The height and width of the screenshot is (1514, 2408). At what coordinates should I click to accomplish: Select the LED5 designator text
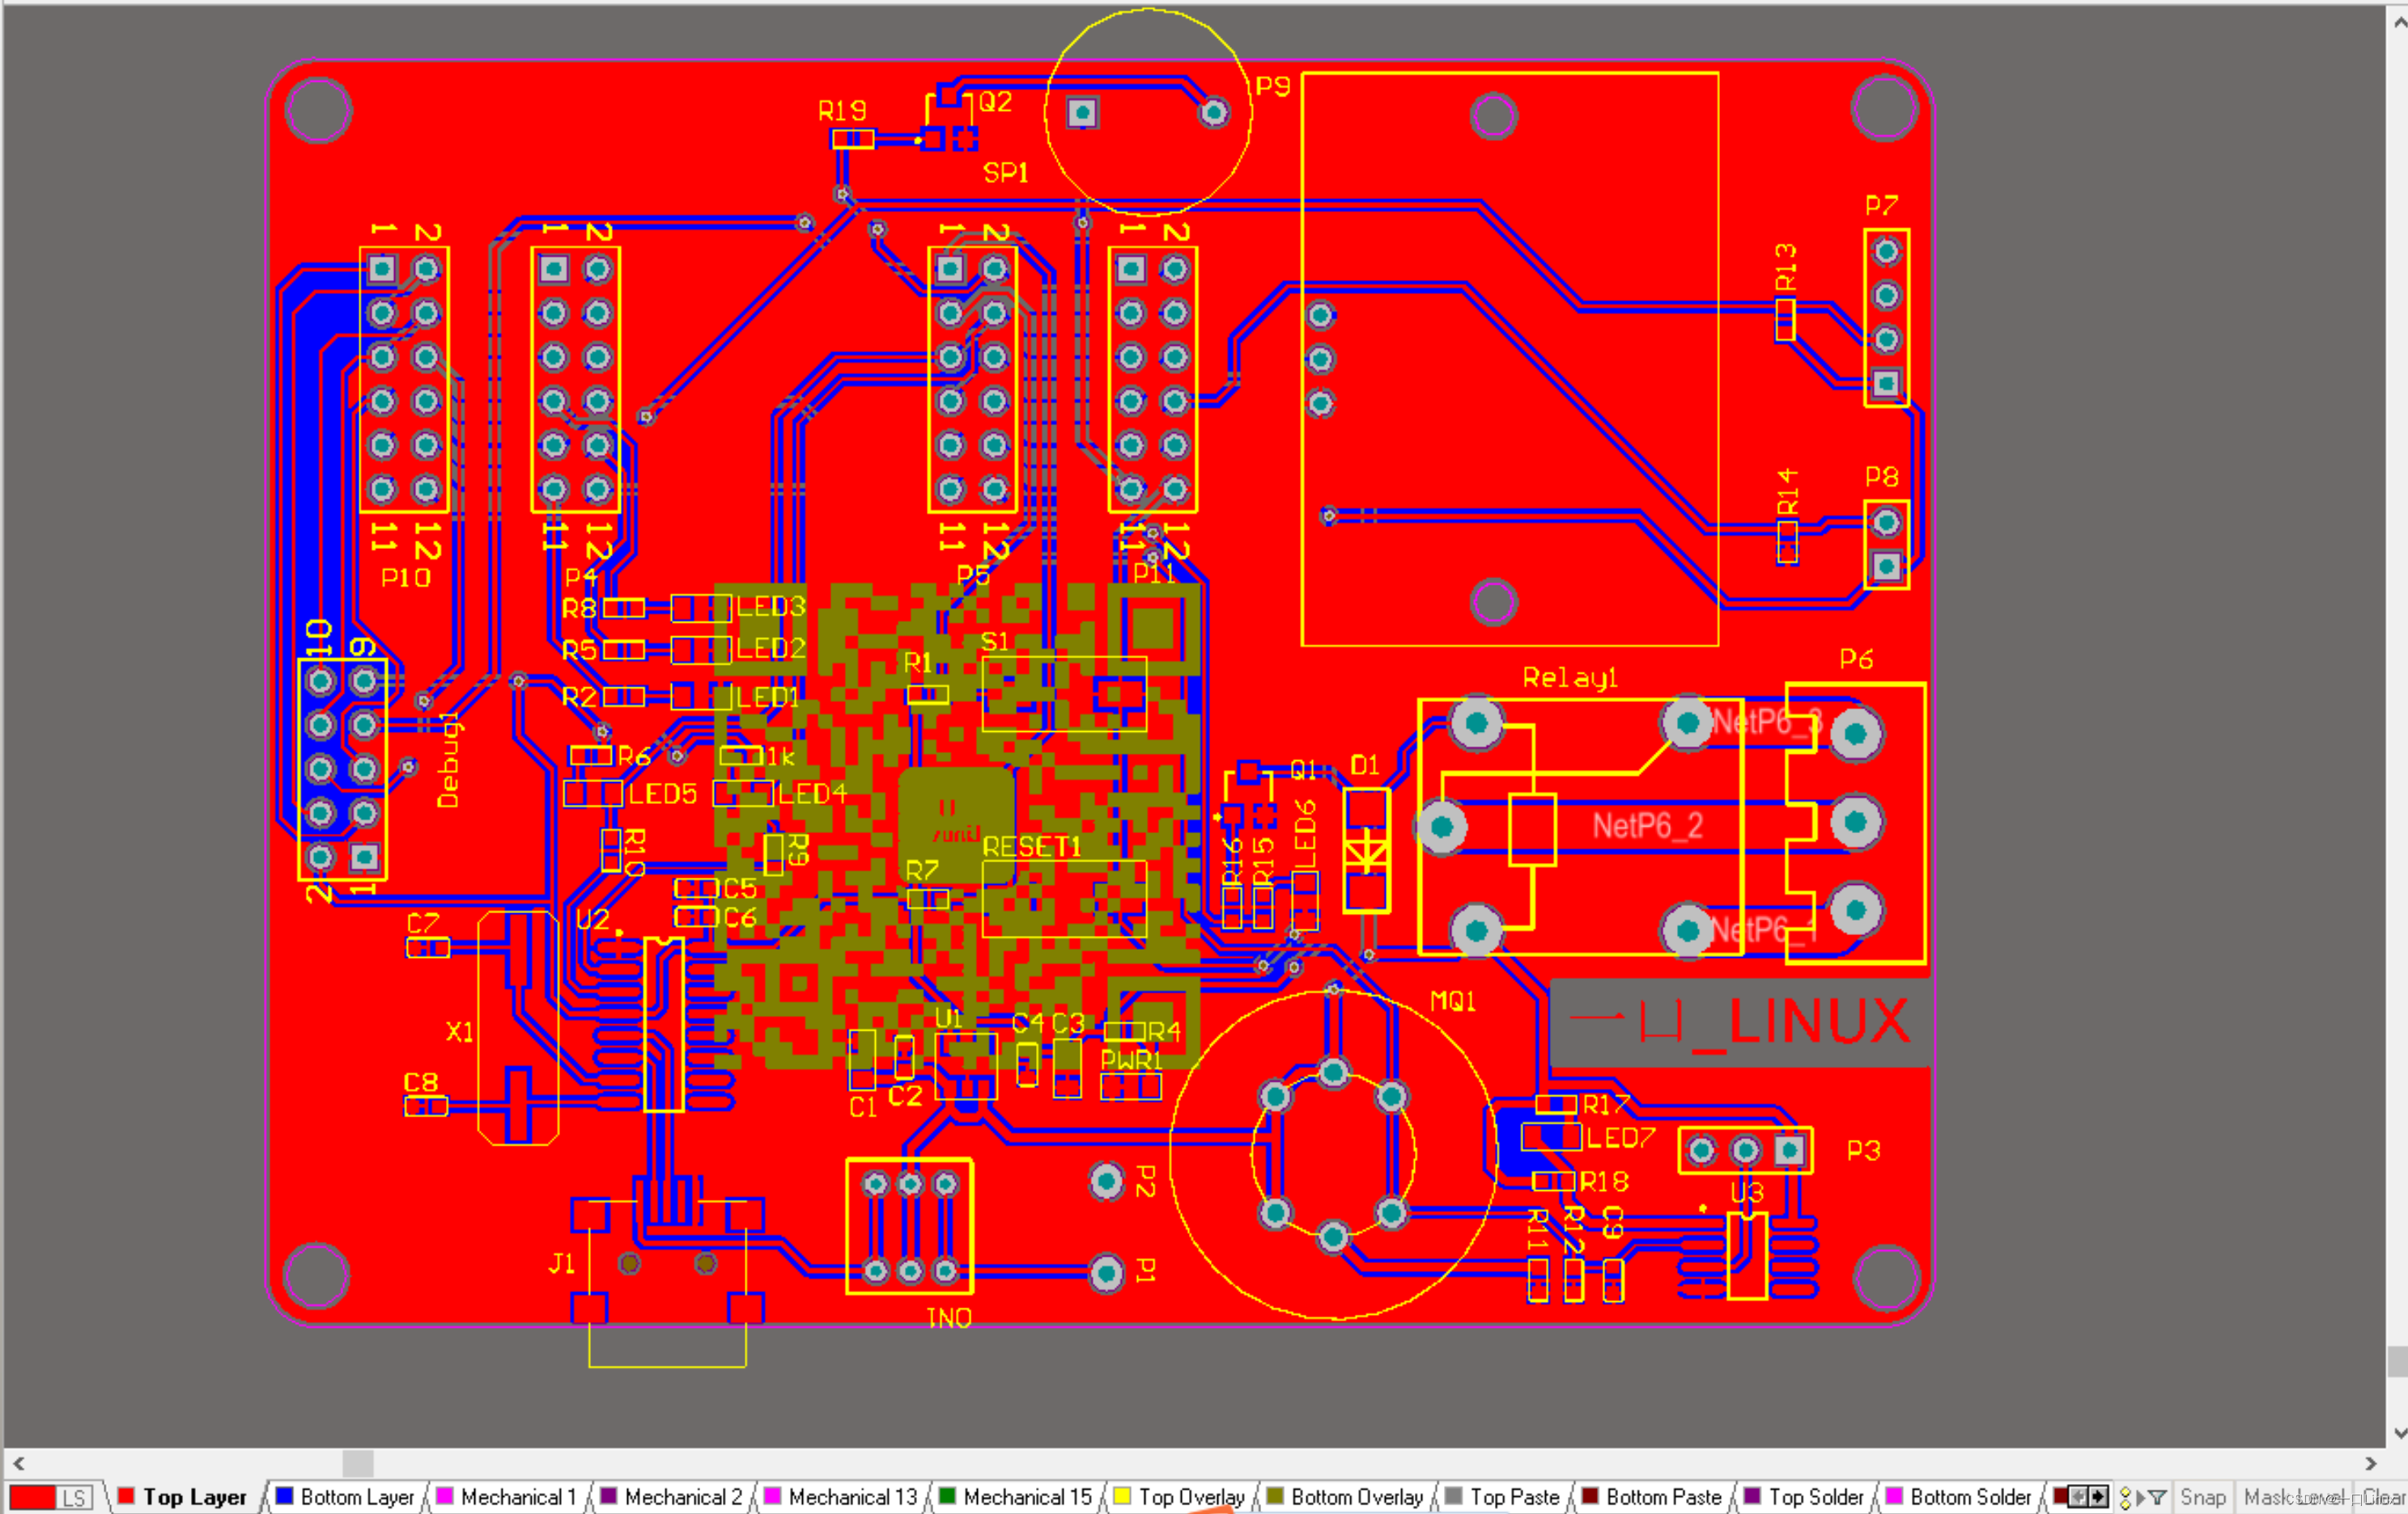click(662, 794)
